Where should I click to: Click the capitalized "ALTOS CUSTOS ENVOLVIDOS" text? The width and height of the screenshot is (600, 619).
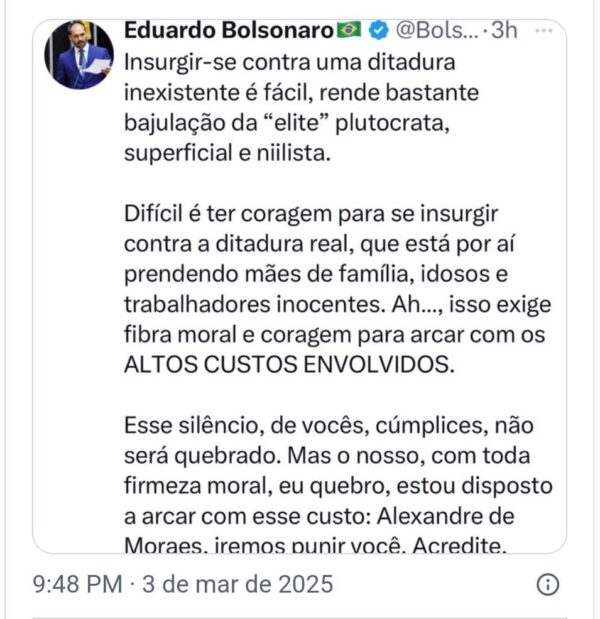point(289,365)
